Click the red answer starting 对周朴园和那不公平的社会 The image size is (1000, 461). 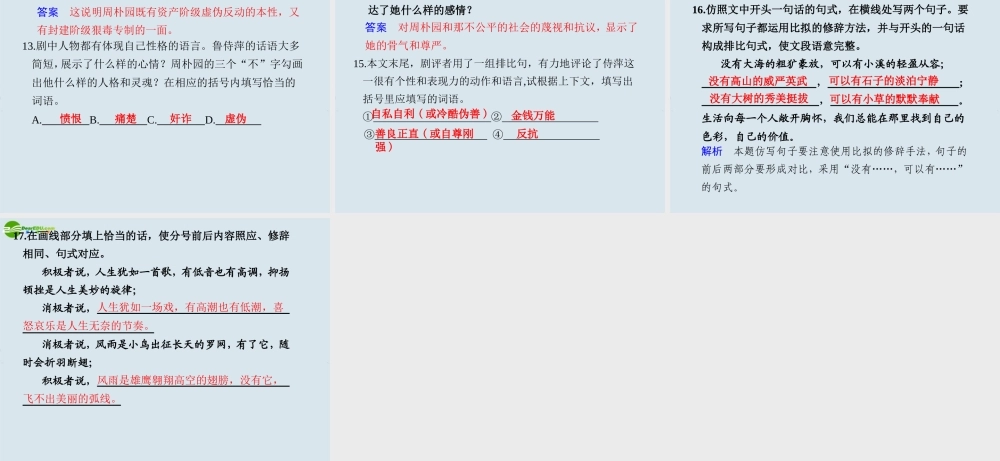(x=501, y=36)
